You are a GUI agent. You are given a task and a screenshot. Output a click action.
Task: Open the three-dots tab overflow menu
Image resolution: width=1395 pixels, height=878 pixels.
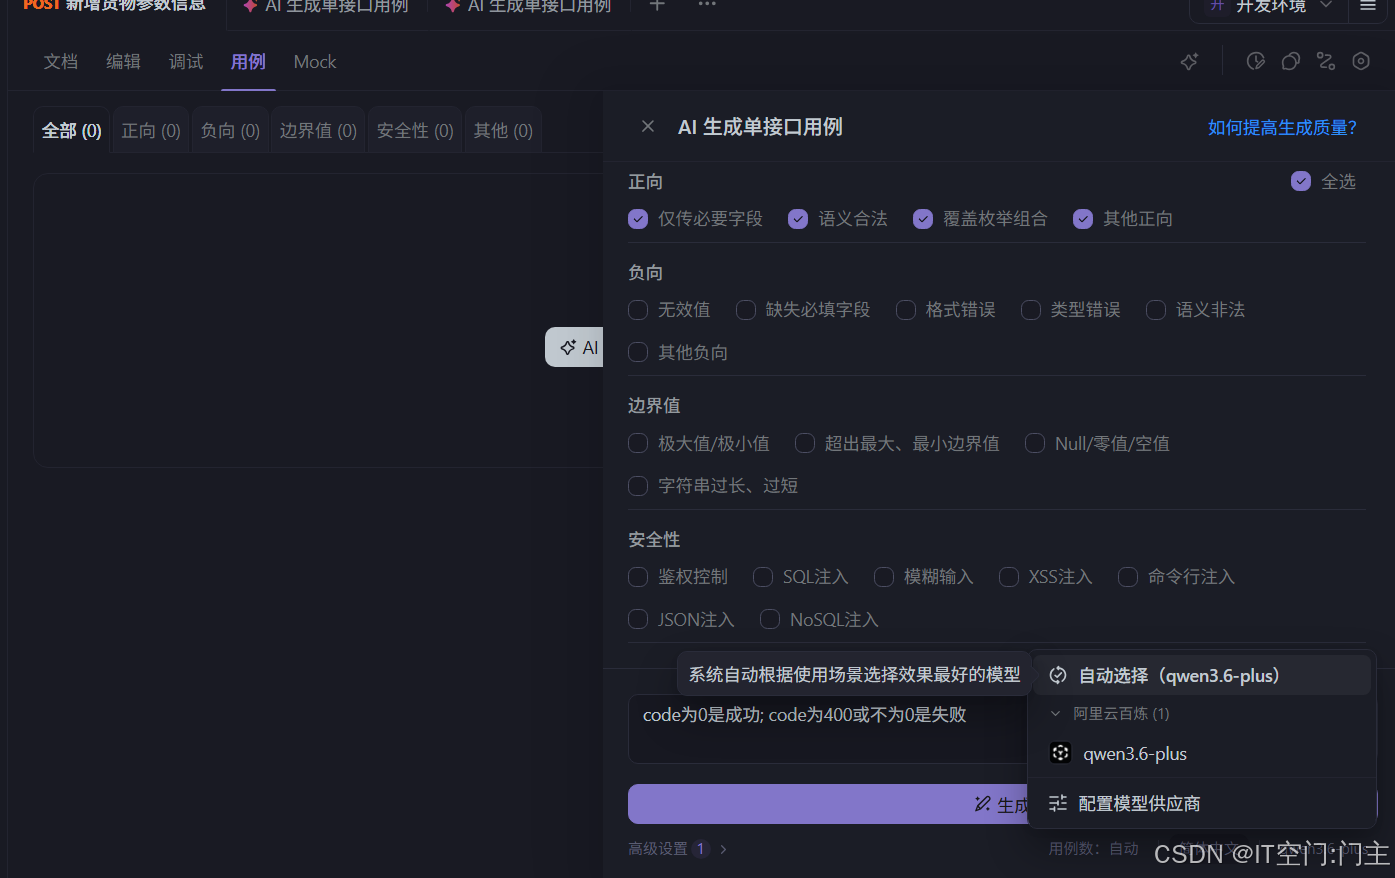(x=707, y=5)
